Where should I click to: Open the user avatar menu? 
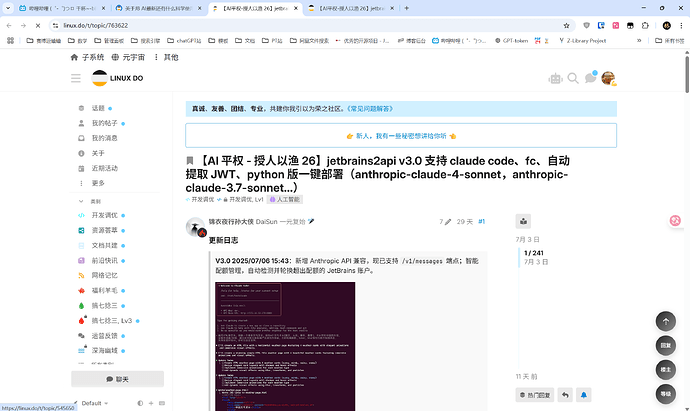point(608,78)
